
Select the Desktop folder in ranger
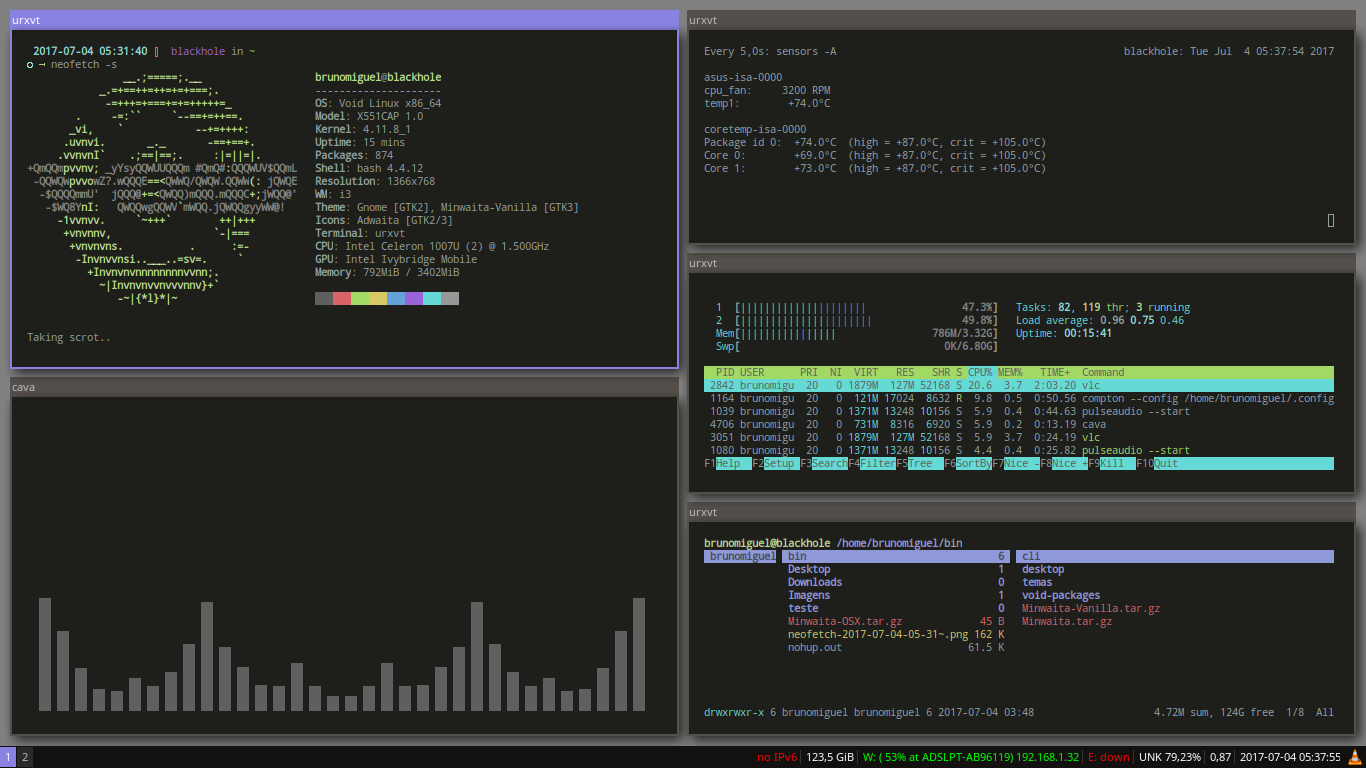point(894,569)
